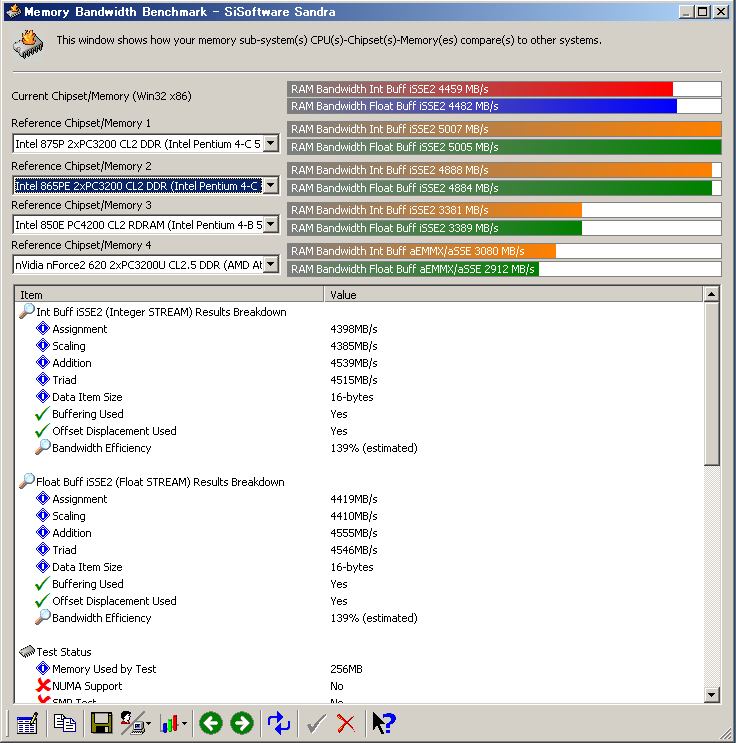Click the green back arrow button
Image resolution: width=736 pixels, height=743 pixels.
(x=210, y=723)
